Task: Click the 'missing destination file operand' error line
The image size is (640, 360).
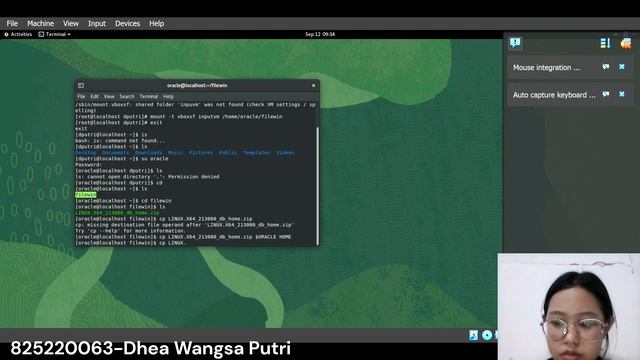Action: (x=184, y=225)
